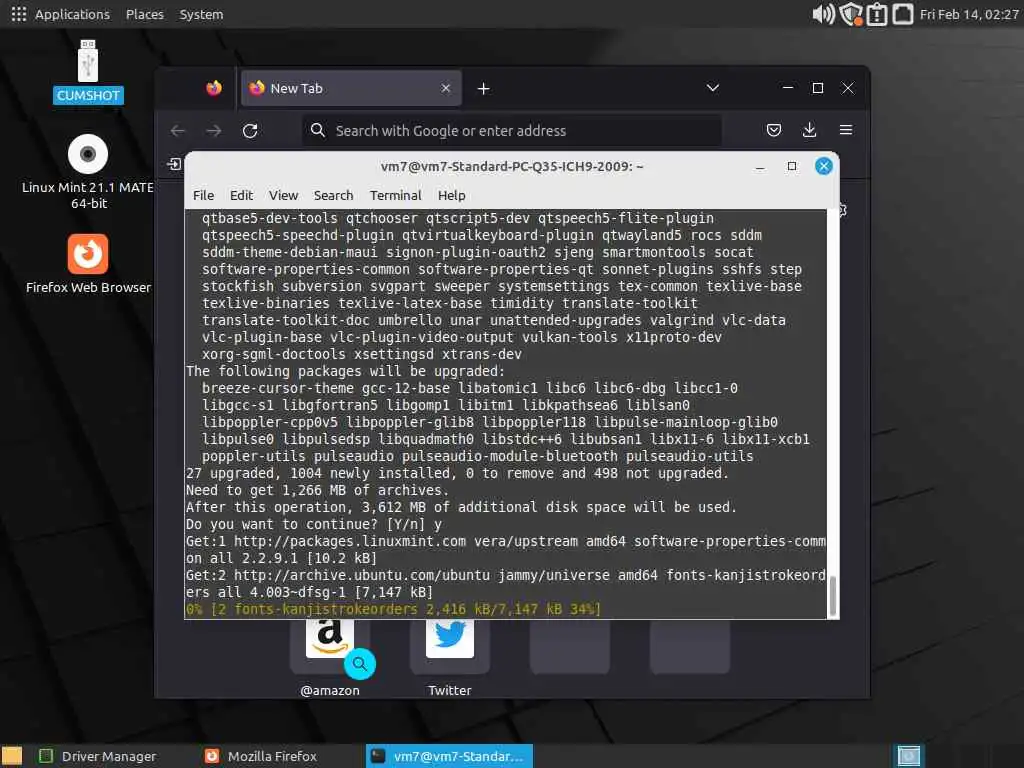Open the Applications menu in top panel

pos(61,14)
